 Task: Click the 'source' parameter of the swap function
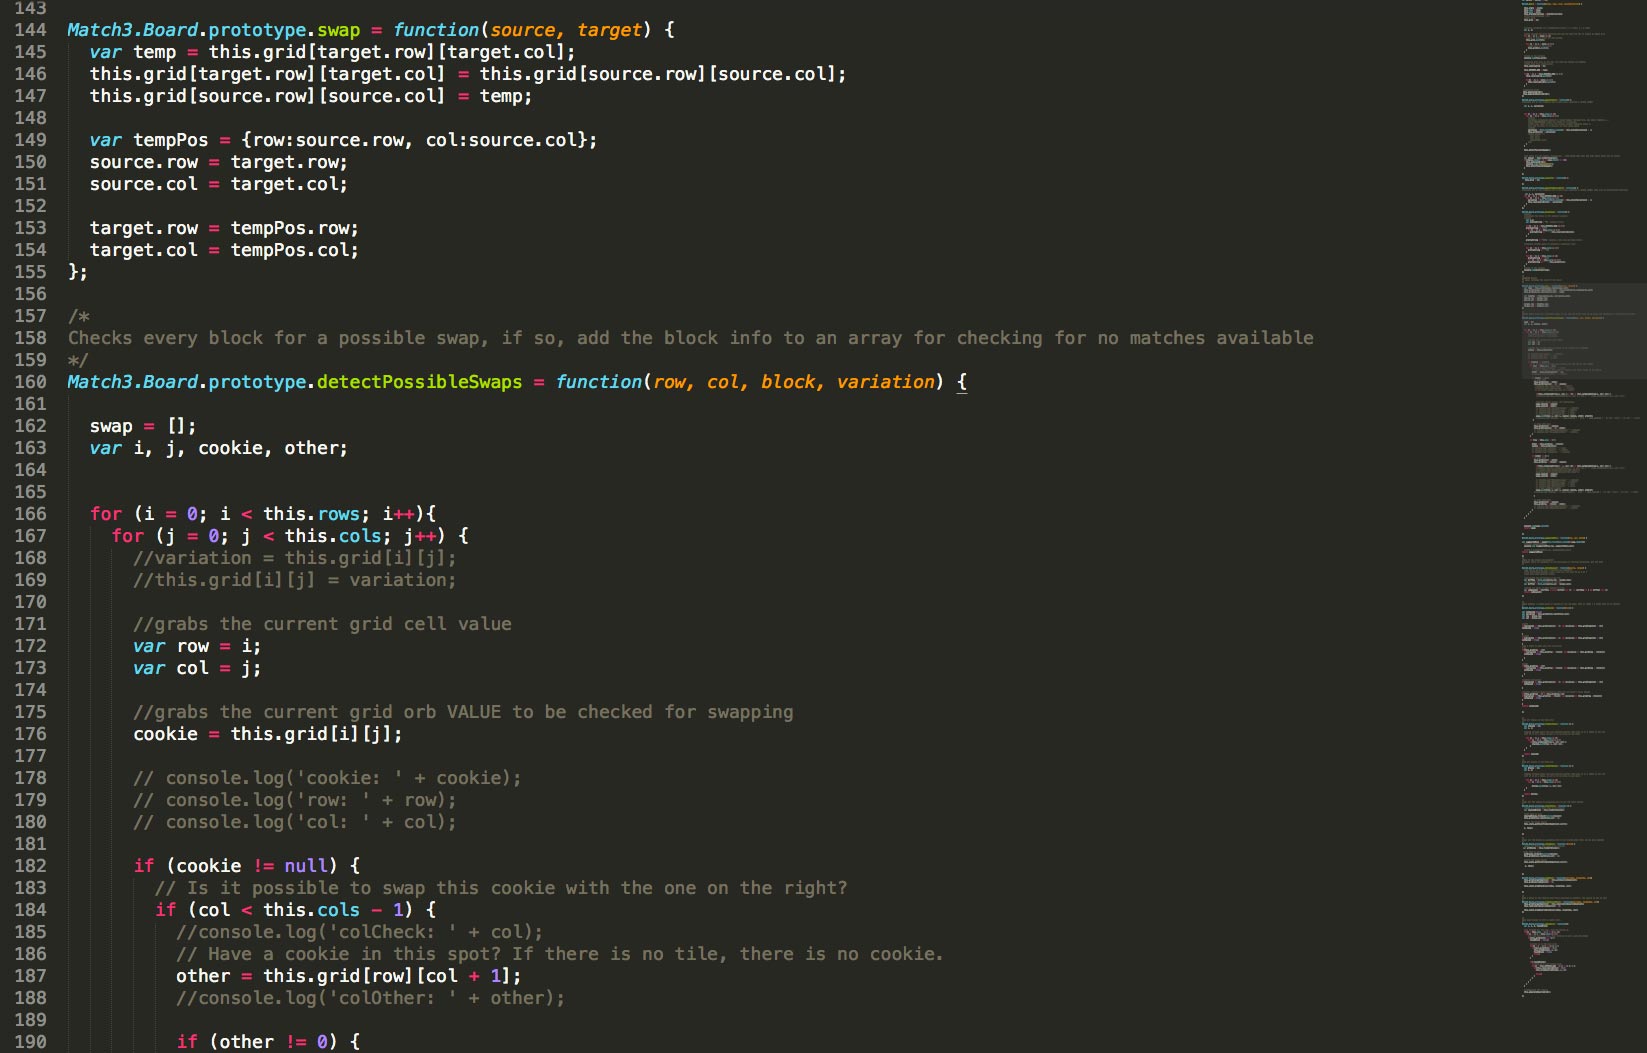522,30
